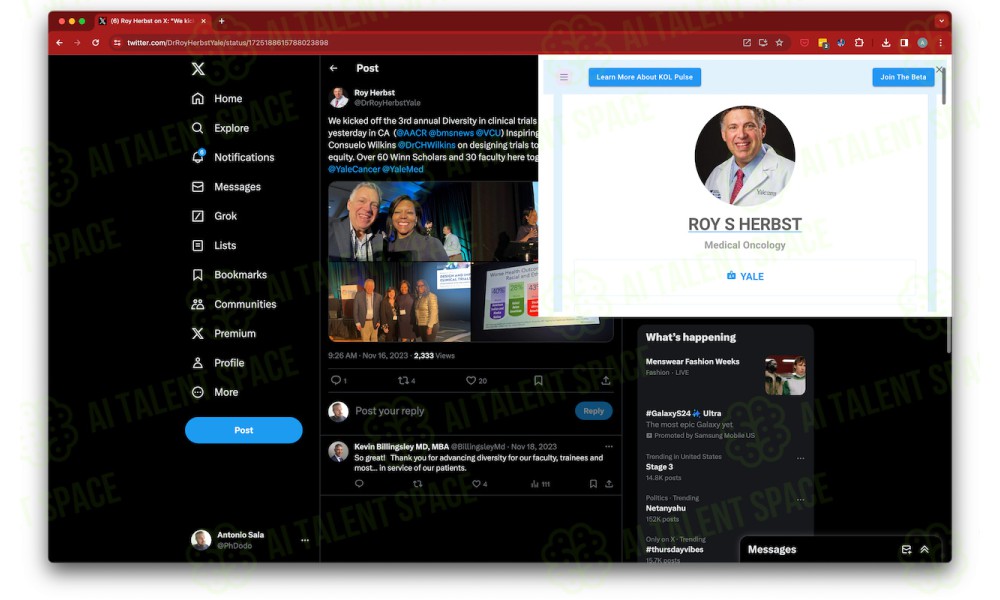
Task: Open Profile page
Action: click(x=217, y=363)
